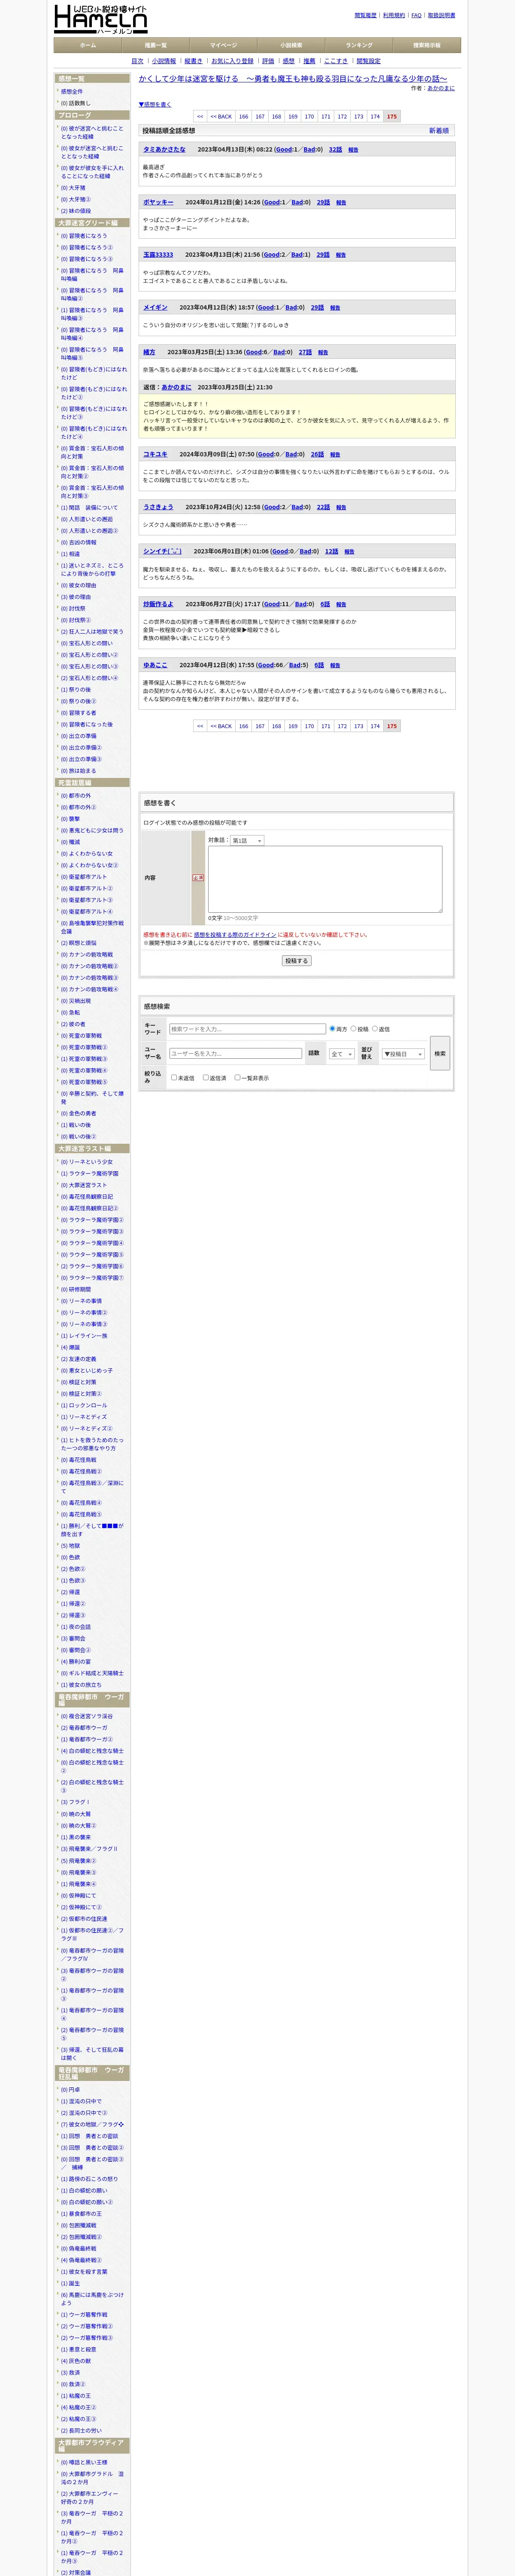Open 小説情報 in the sub menu
The height and width of the screenshot is (2576, 515).
tap(164, 61)
